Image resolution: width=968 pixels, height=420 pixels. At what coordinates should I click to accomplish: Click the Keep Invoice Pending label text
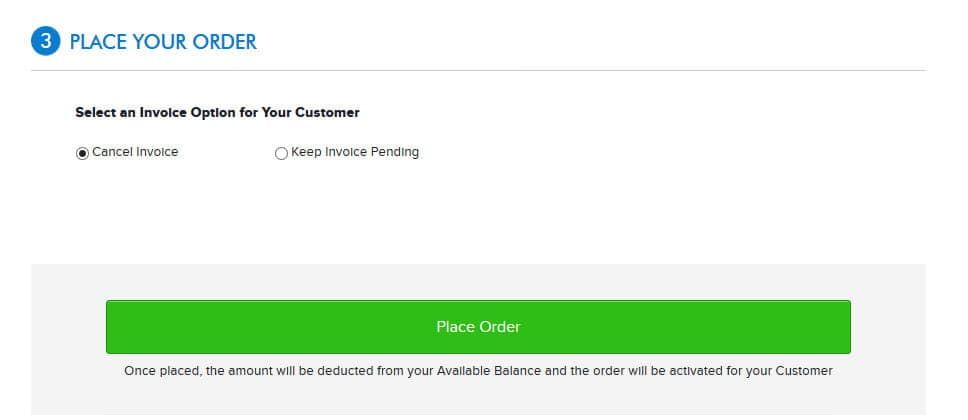click(355, 152)
